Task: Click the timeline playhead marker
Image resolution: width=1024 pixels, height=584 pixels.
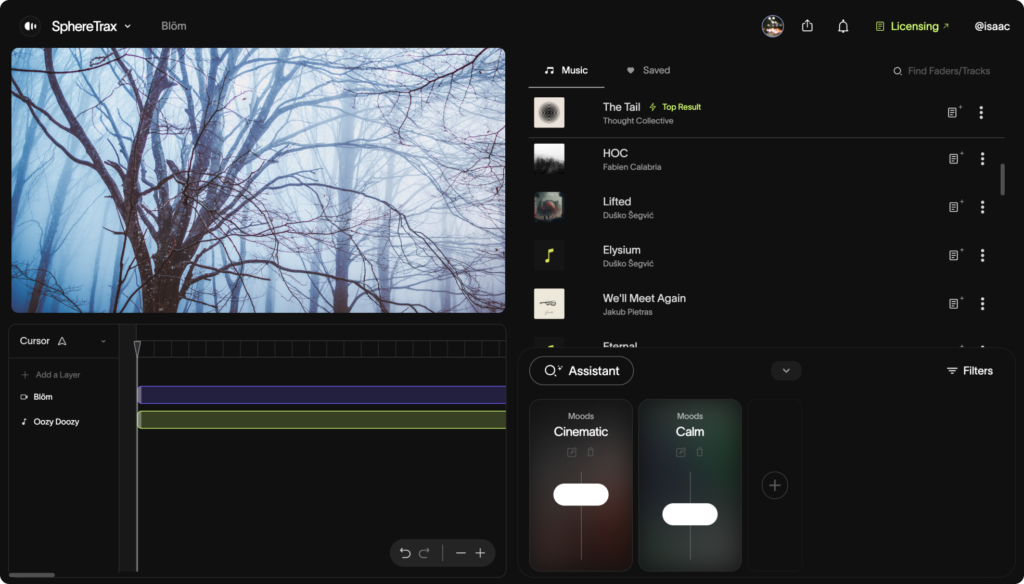Action: pos(137,348)
